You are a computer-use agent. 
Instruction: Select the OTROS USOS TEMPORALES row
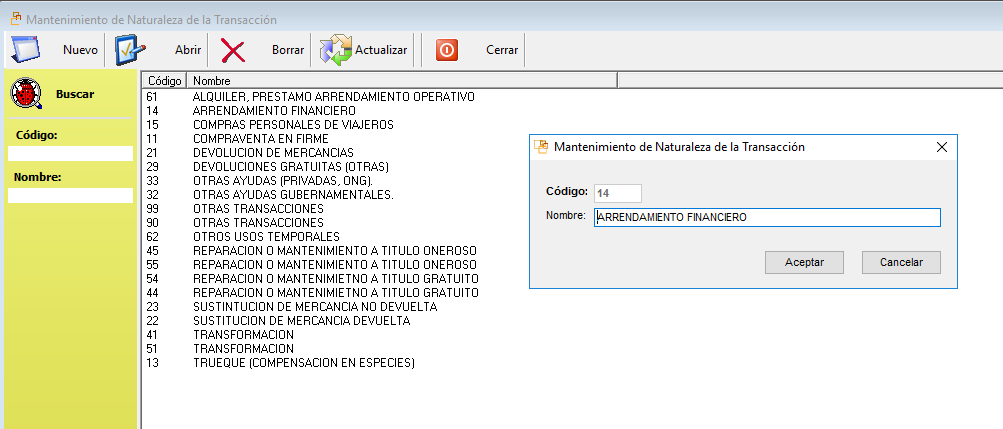(259, 237)
